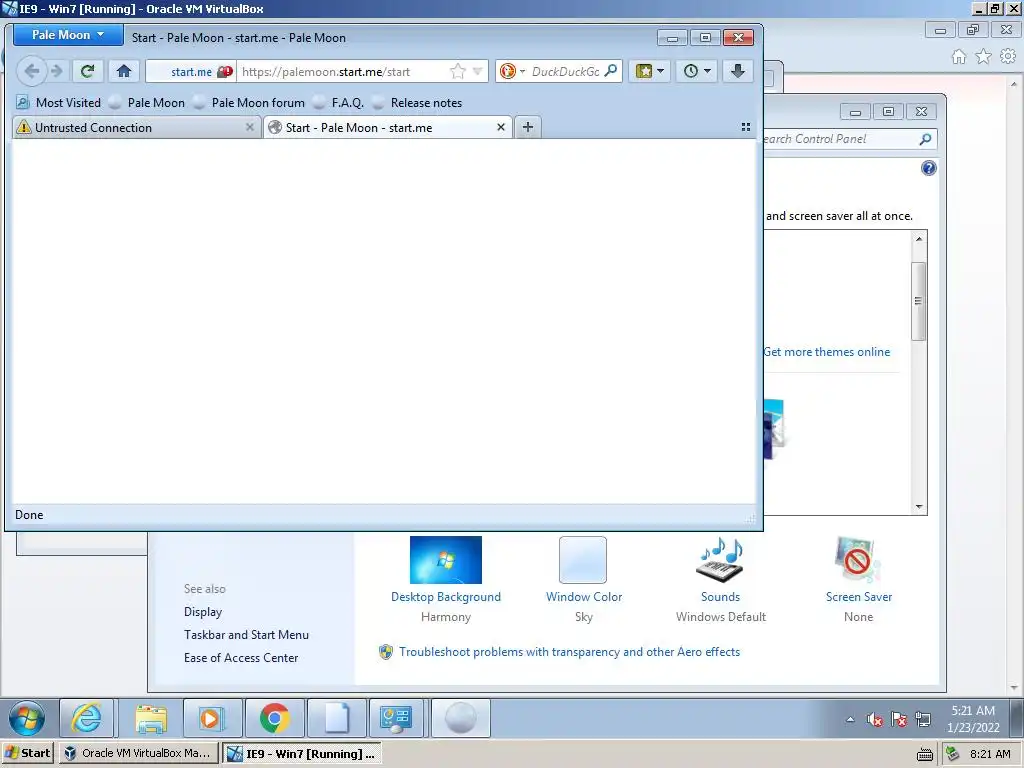Open Taskbar and Start Menu link

(246, 635)
